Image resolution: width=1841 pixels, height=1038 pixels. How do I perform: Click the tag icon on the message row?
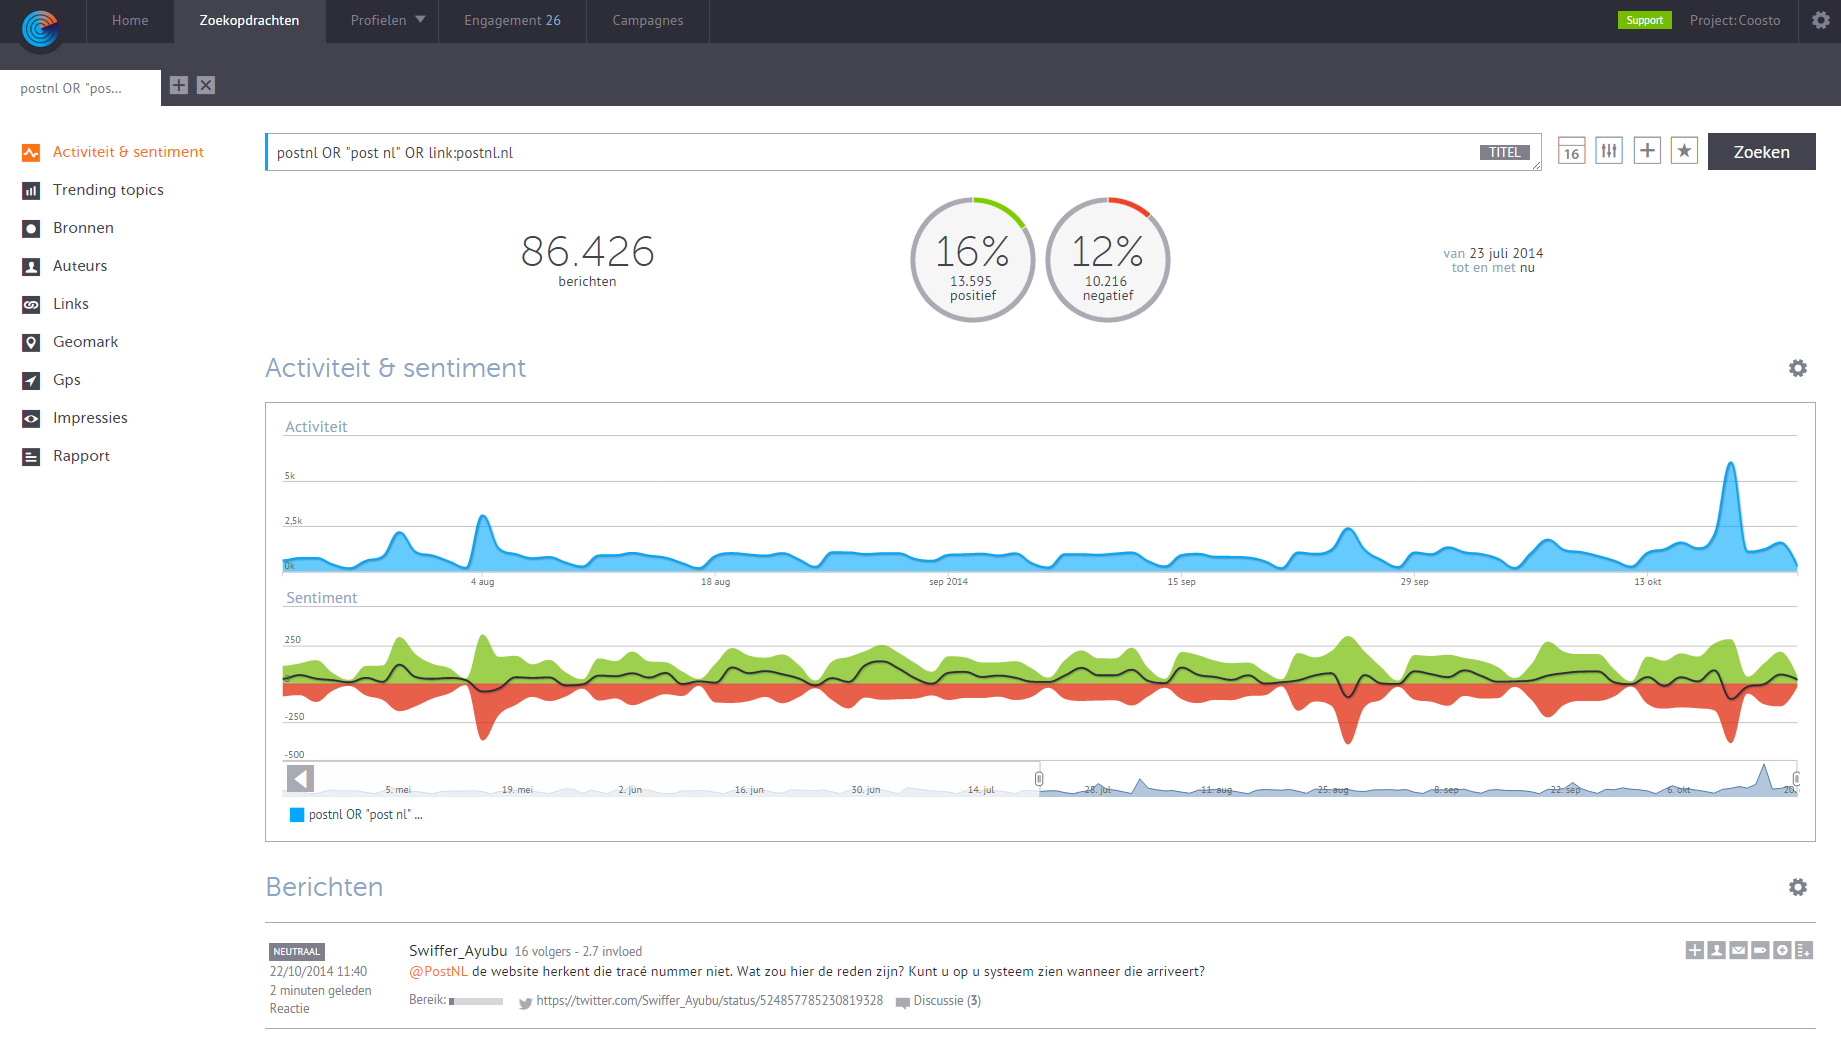tap(1760, 950)
